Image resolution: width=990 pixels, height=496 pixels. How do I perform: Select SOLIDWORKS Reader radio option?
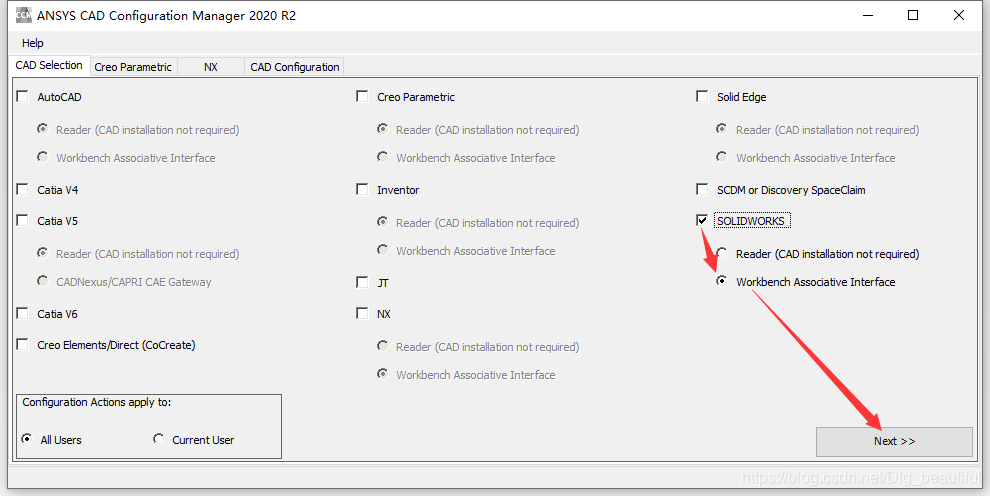[x=722, y=254]
